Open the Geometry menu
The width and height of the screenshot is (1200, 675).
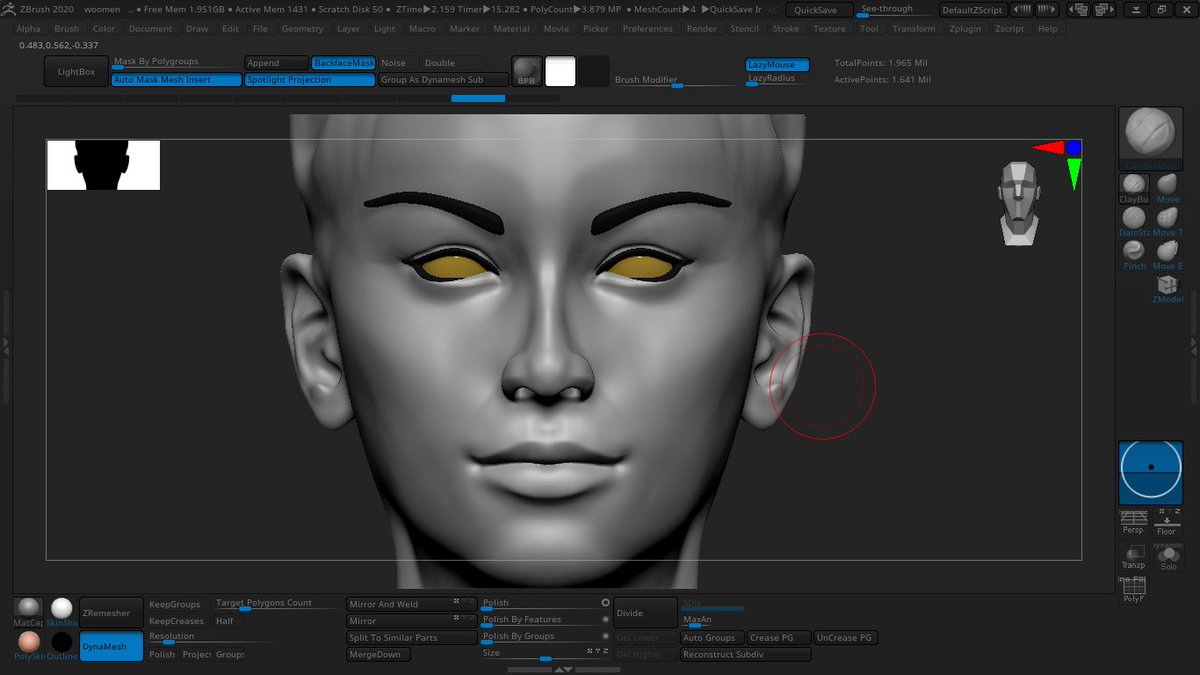(302, 29)
